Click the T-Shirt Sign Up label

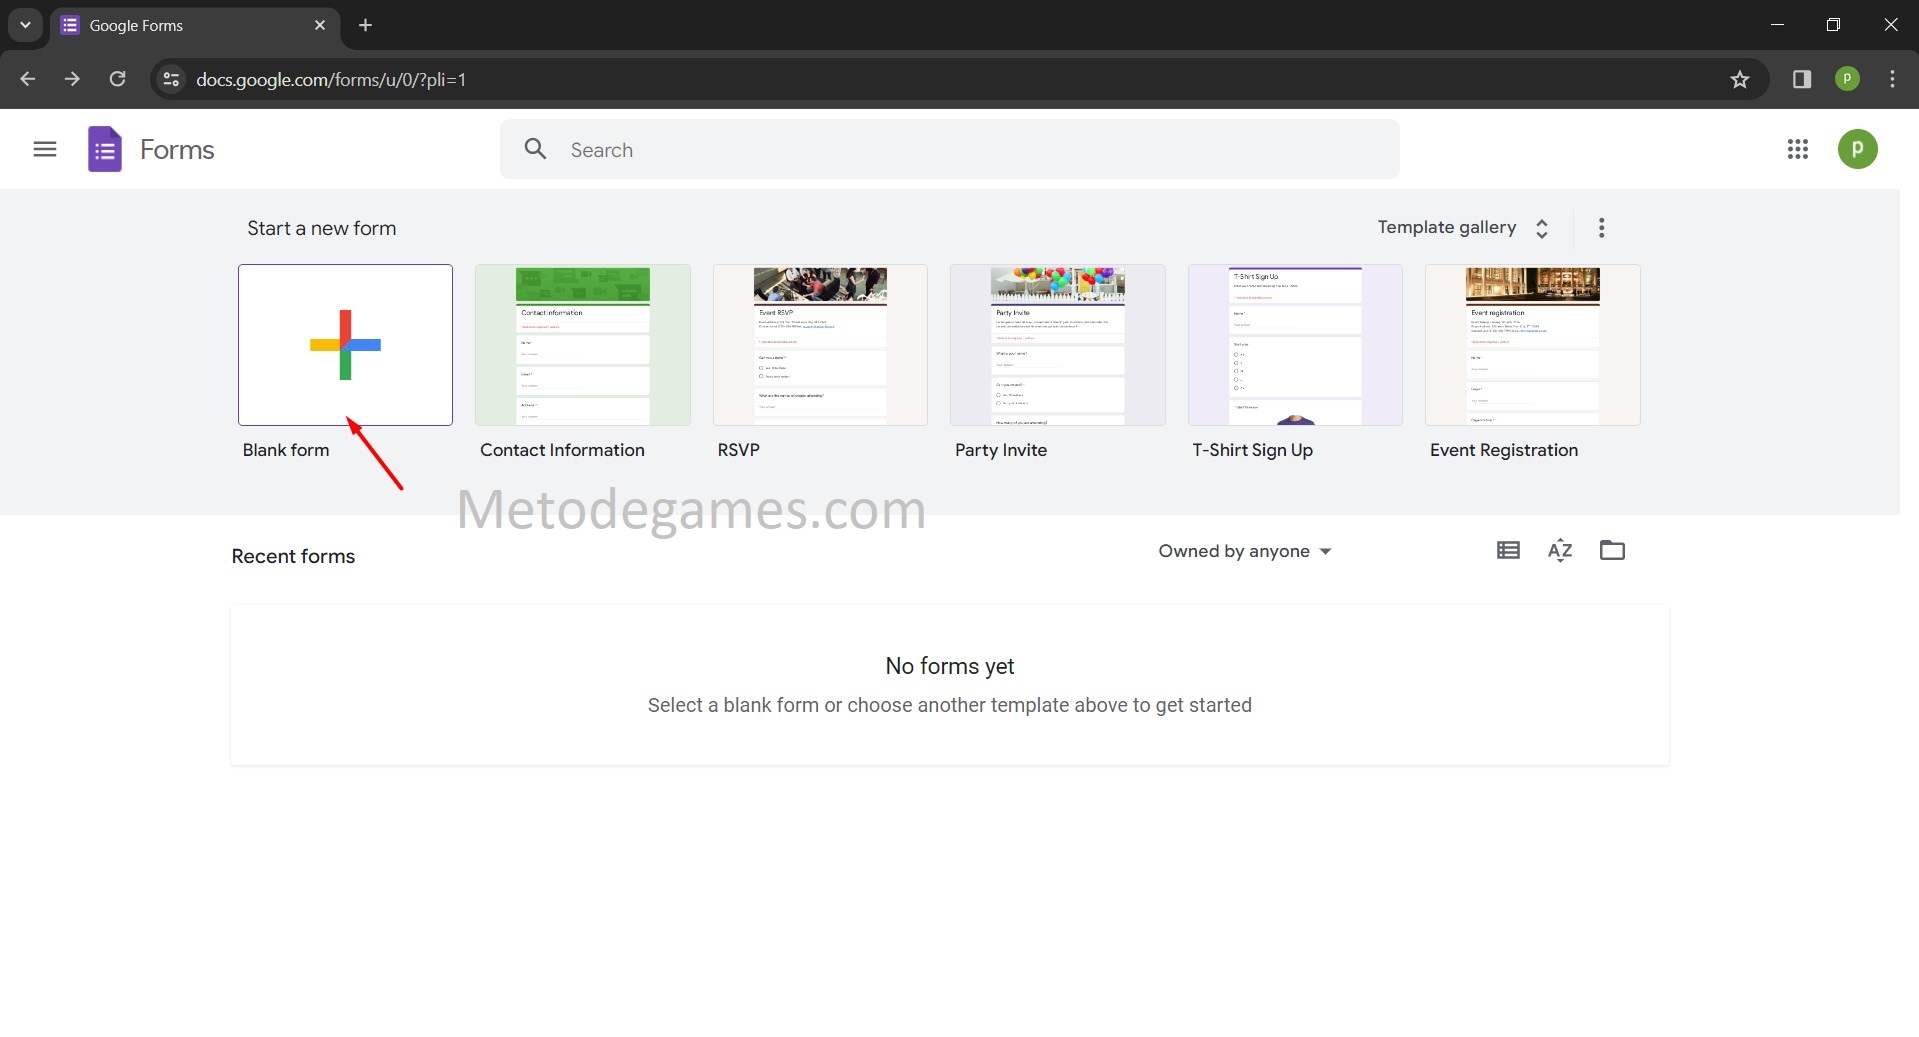click(1252, 450)
